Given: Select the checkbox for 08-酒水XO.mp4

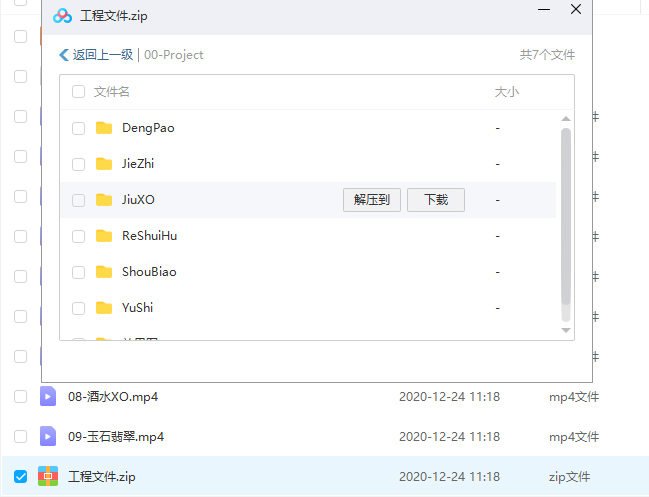Looking at the screenshot, I should coord(20,396).
